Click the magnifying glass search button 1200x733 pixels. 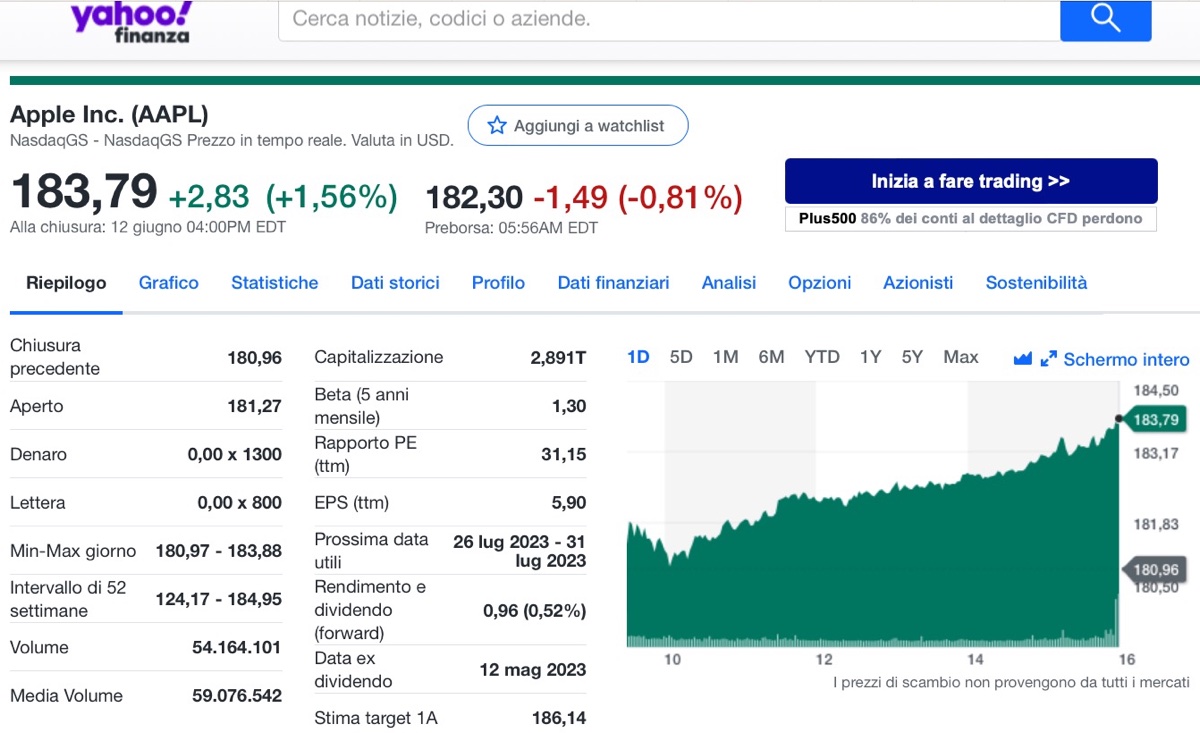point(1105,19)
